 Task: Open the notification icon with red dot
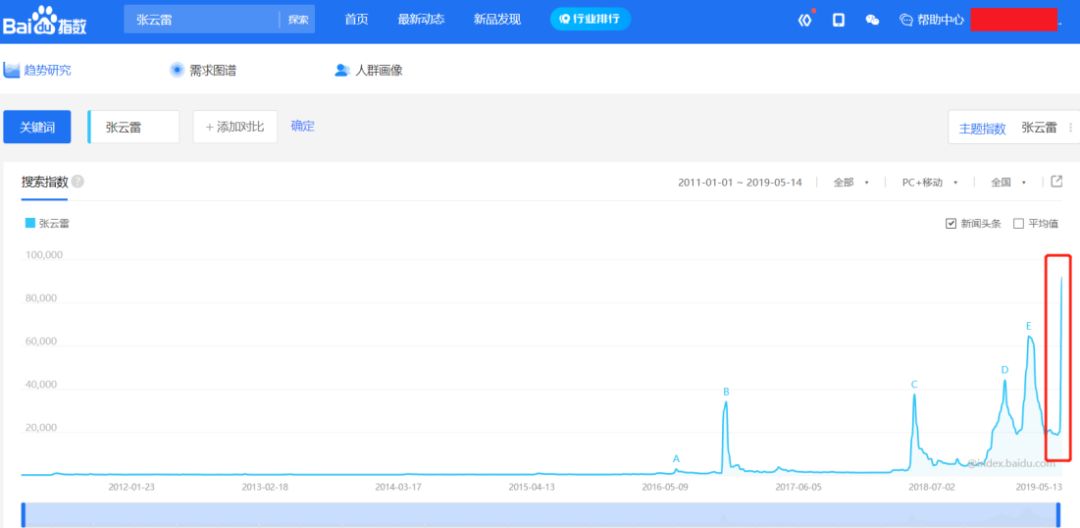click(805, 20)
